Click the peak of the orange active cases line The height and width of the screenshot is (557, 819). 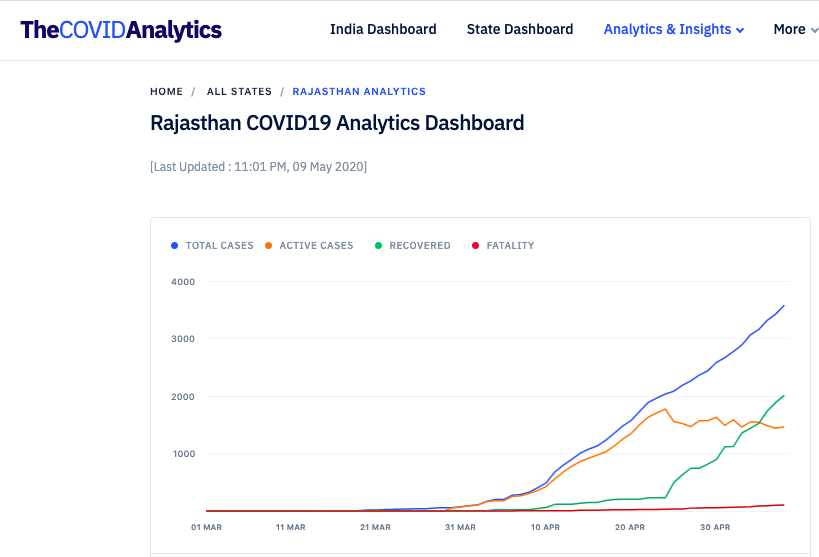pyautogui.click(x=665, y=409)
